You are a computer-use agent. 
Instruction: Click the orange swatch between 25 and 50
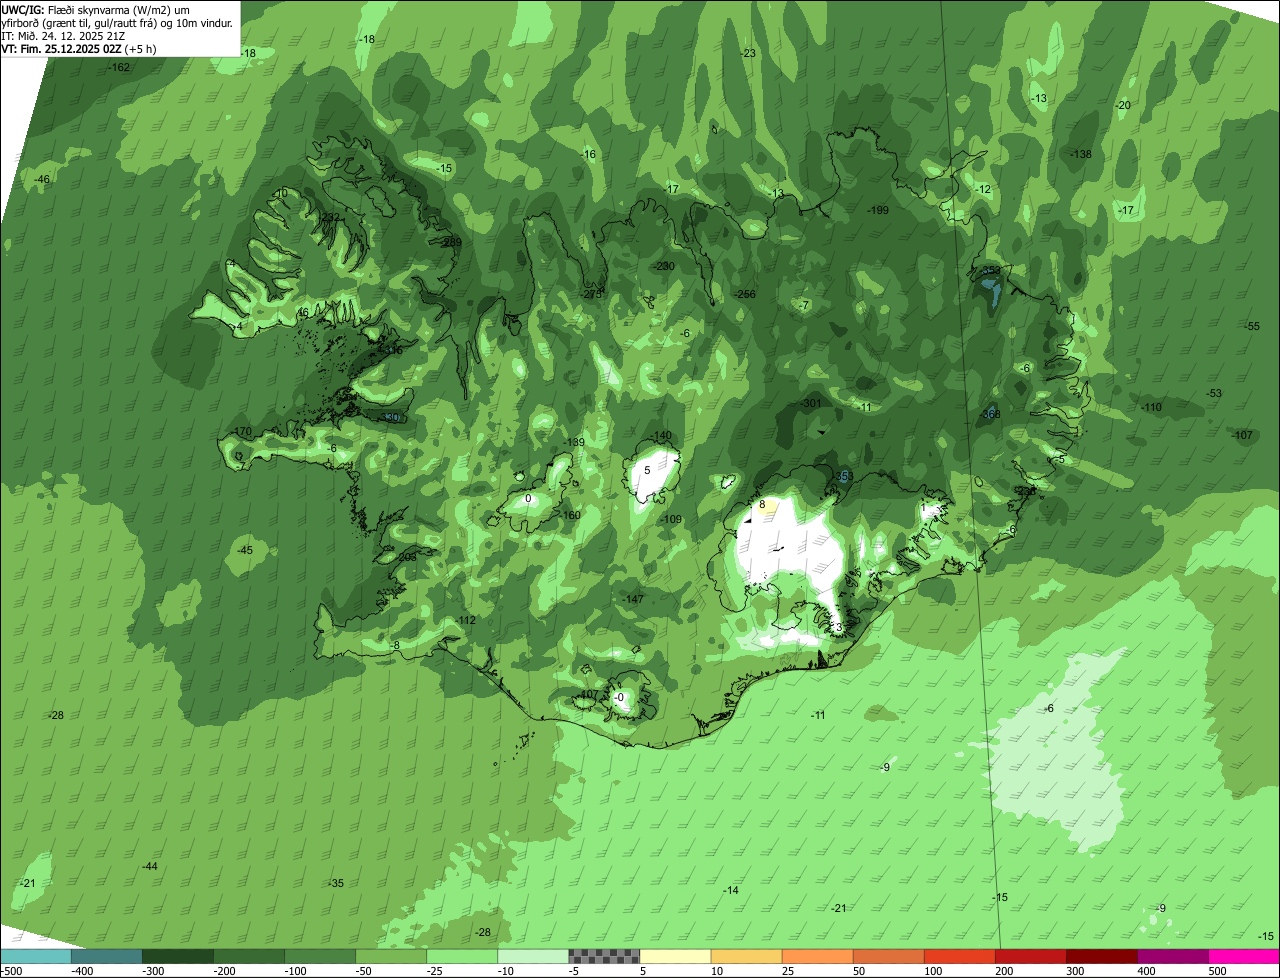click(817, 956)
